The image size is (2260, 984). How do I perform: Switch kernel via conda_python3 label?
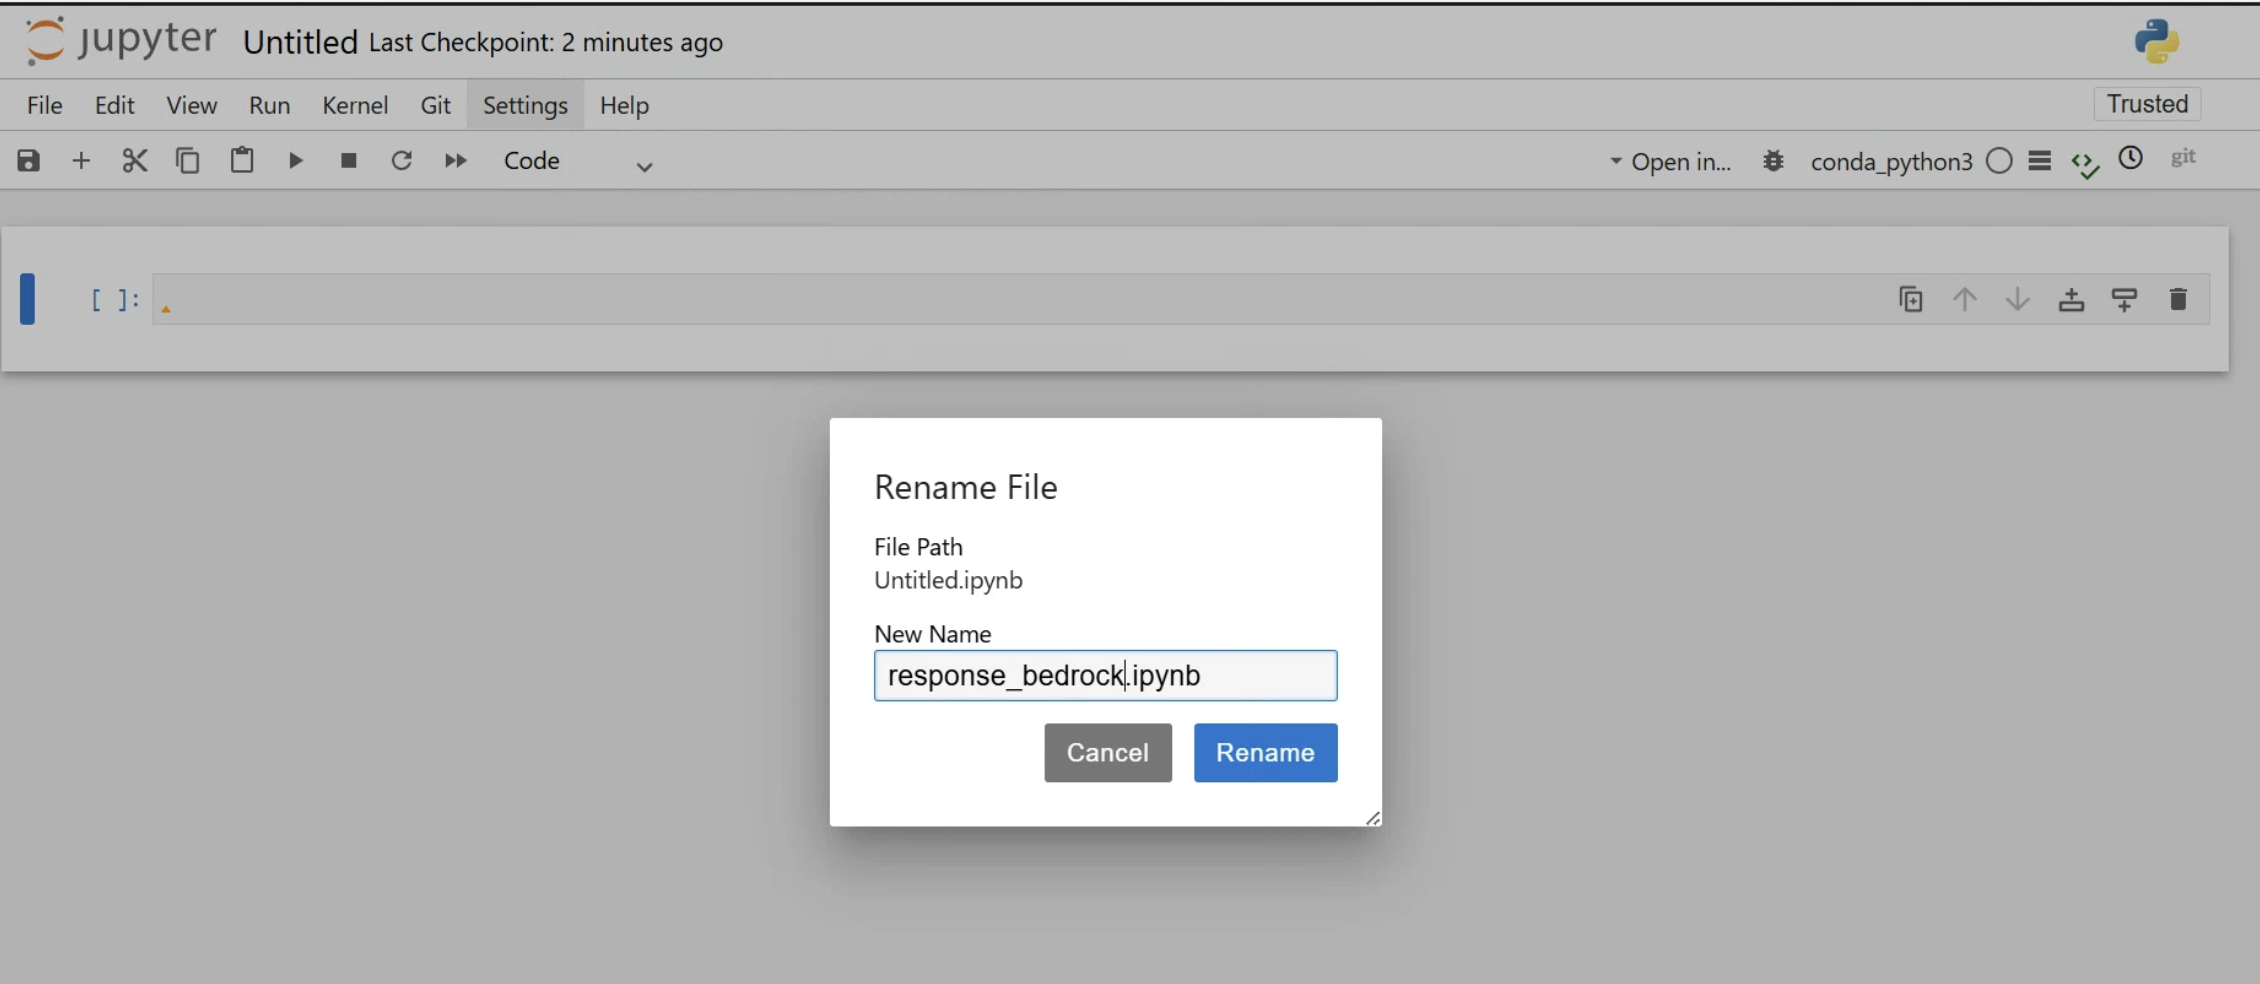coord(1891,162)
